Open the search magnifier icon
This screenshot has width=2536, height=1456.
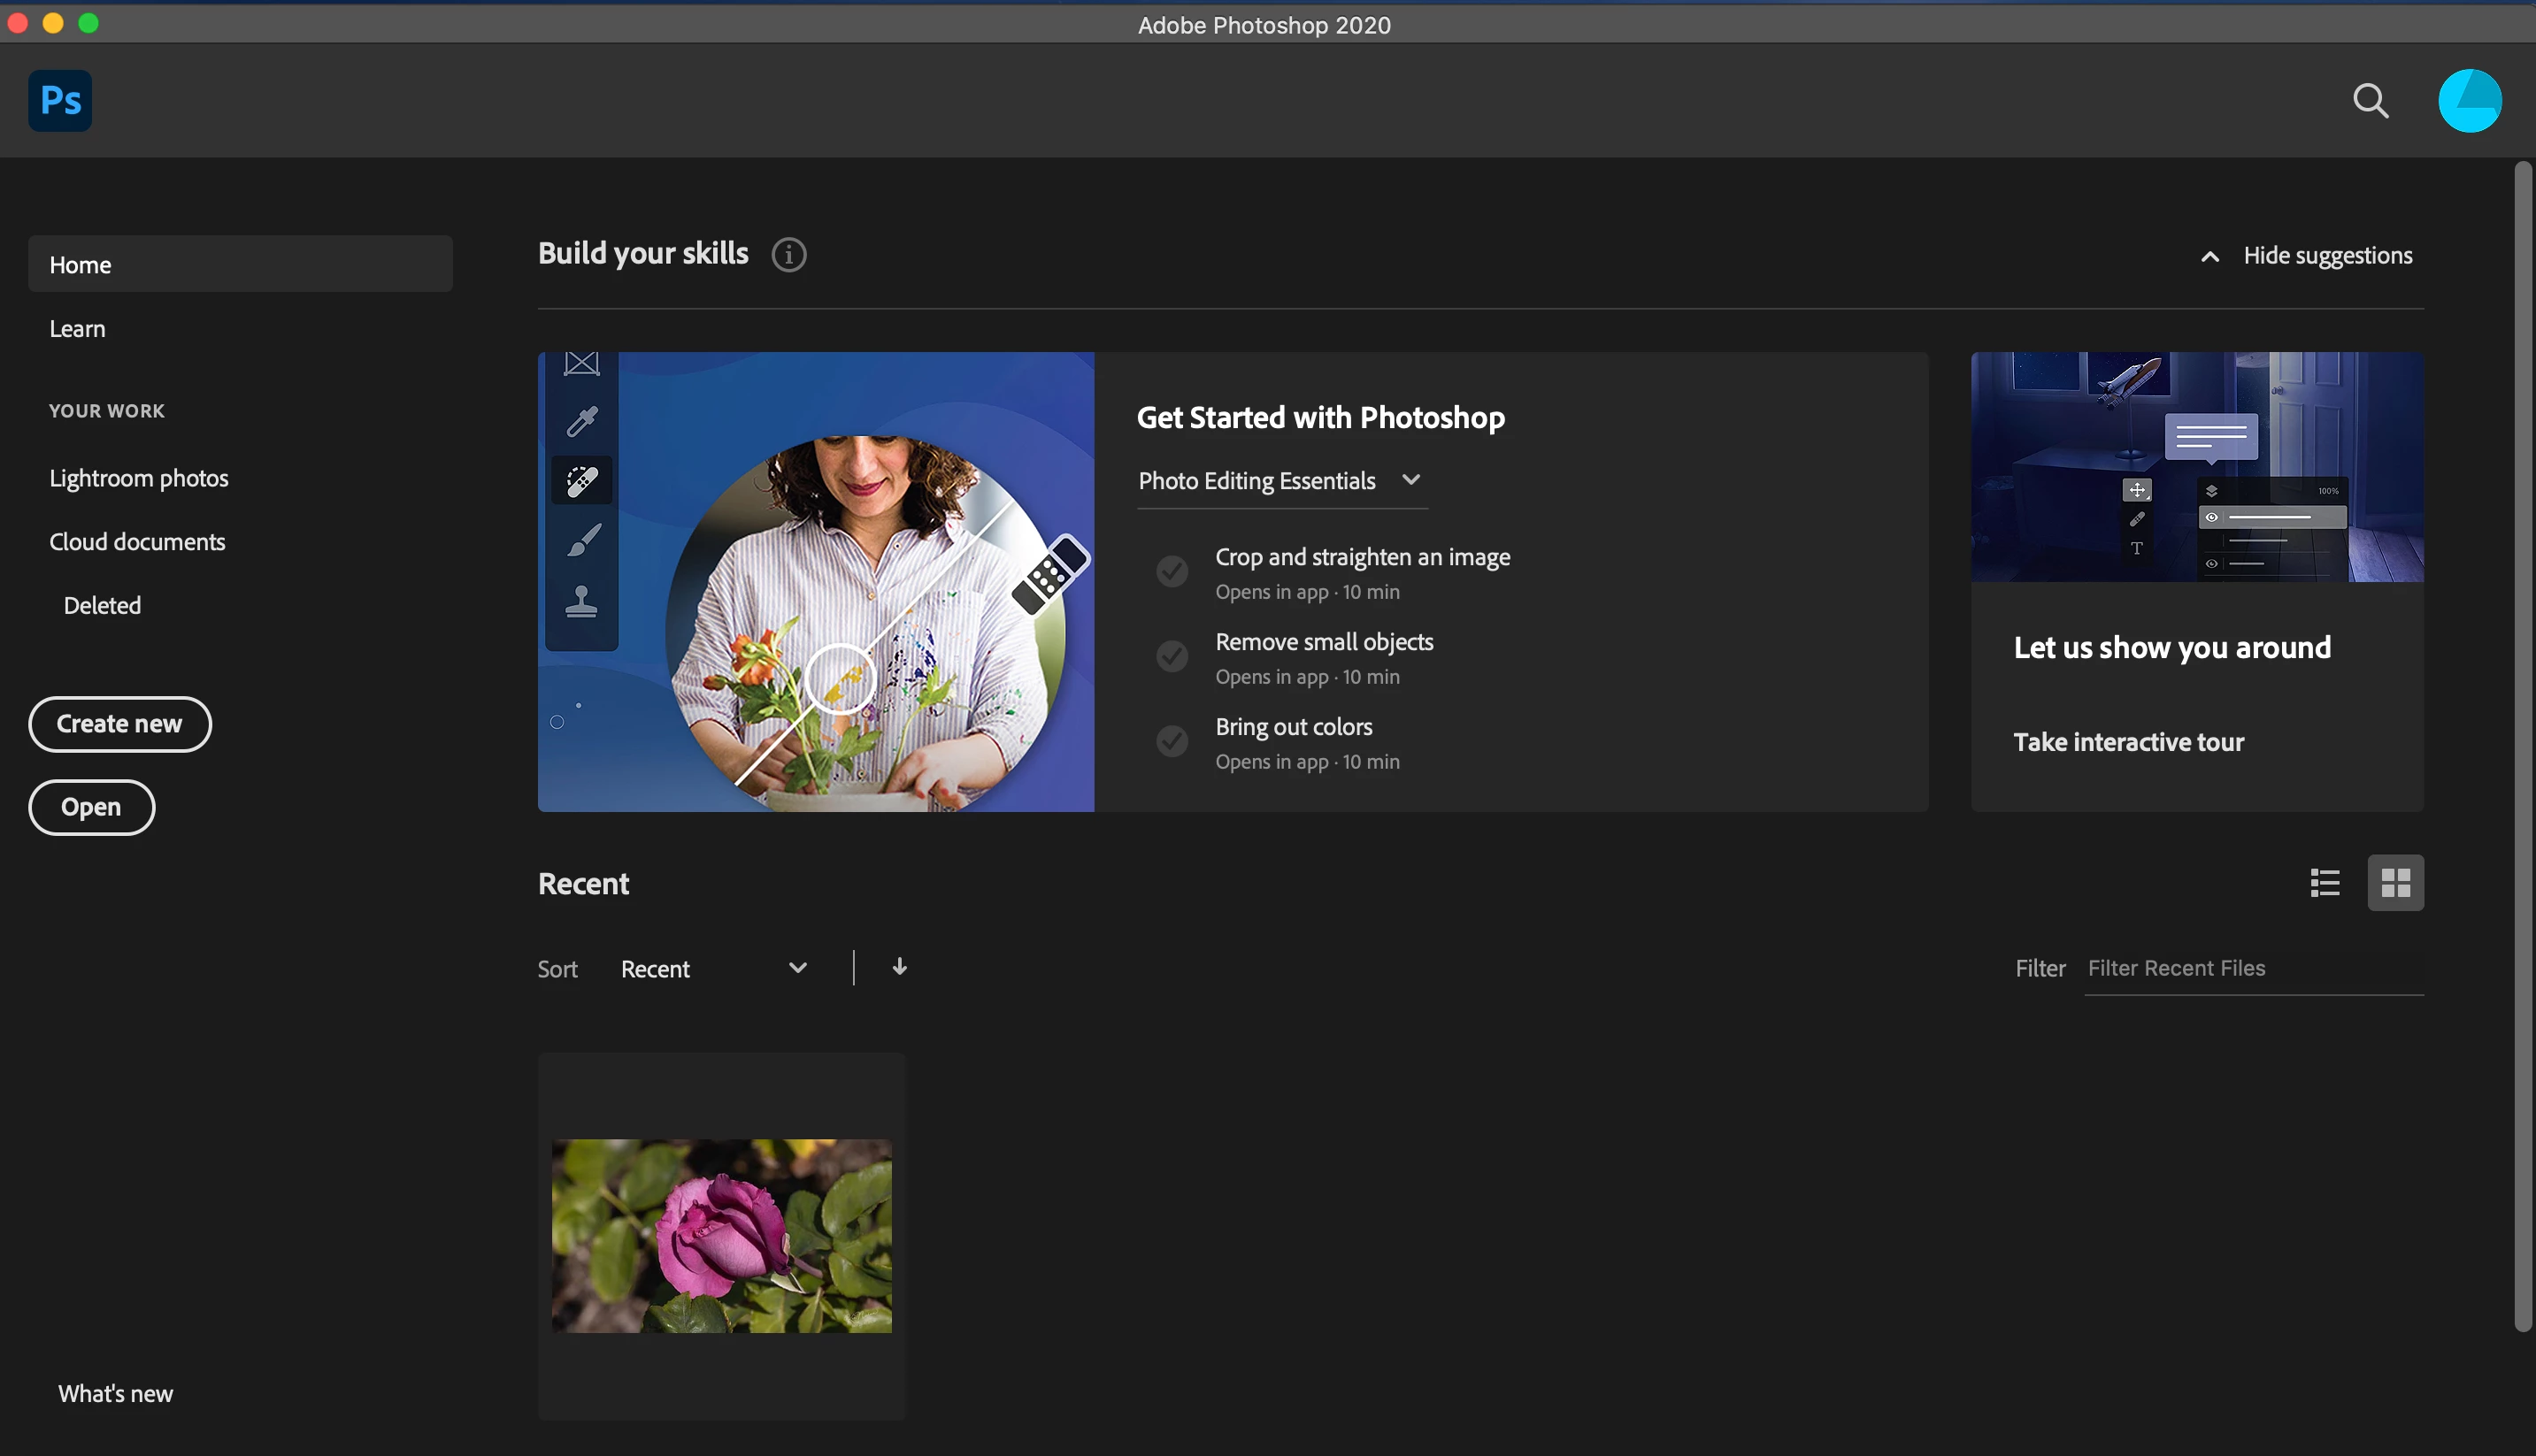(x=2369, y=100)
